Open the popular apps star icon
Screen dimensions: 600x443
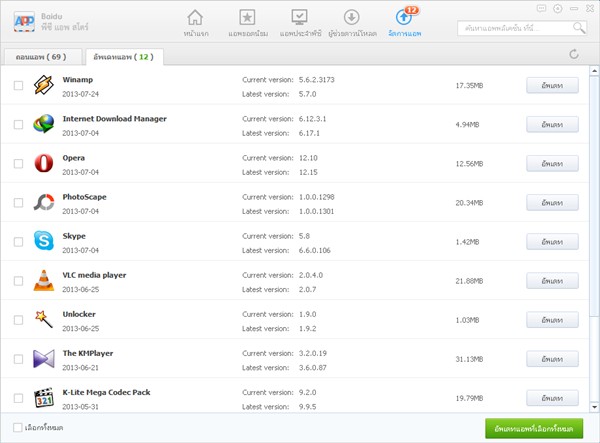(x=247, y=18)
